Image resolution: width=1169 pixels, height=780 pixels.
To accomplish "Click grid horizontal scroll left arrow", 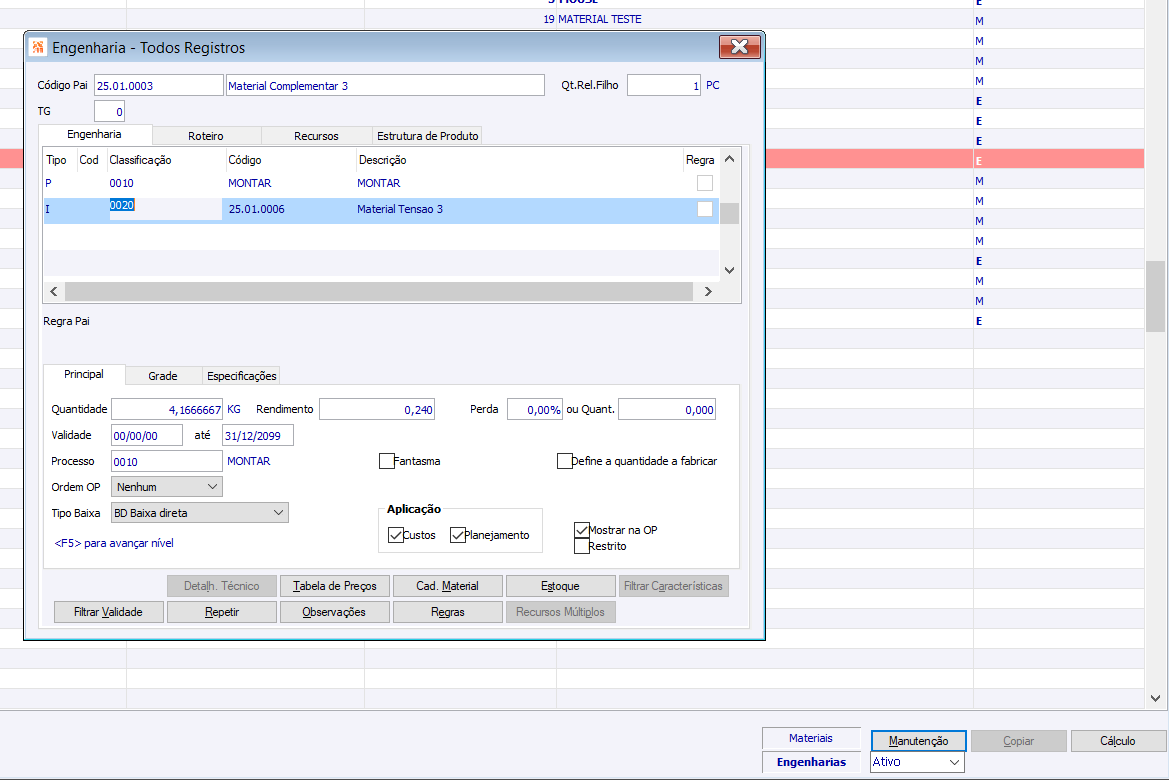I will 54,292.
